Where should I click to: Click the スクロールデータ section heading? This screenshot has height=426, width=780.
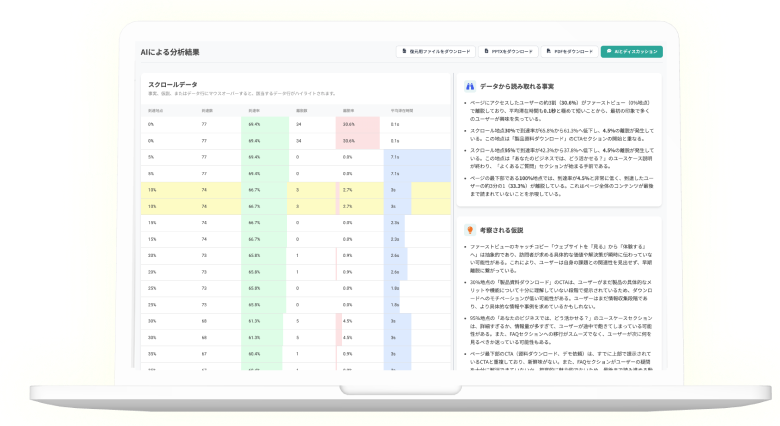[172, 86]
